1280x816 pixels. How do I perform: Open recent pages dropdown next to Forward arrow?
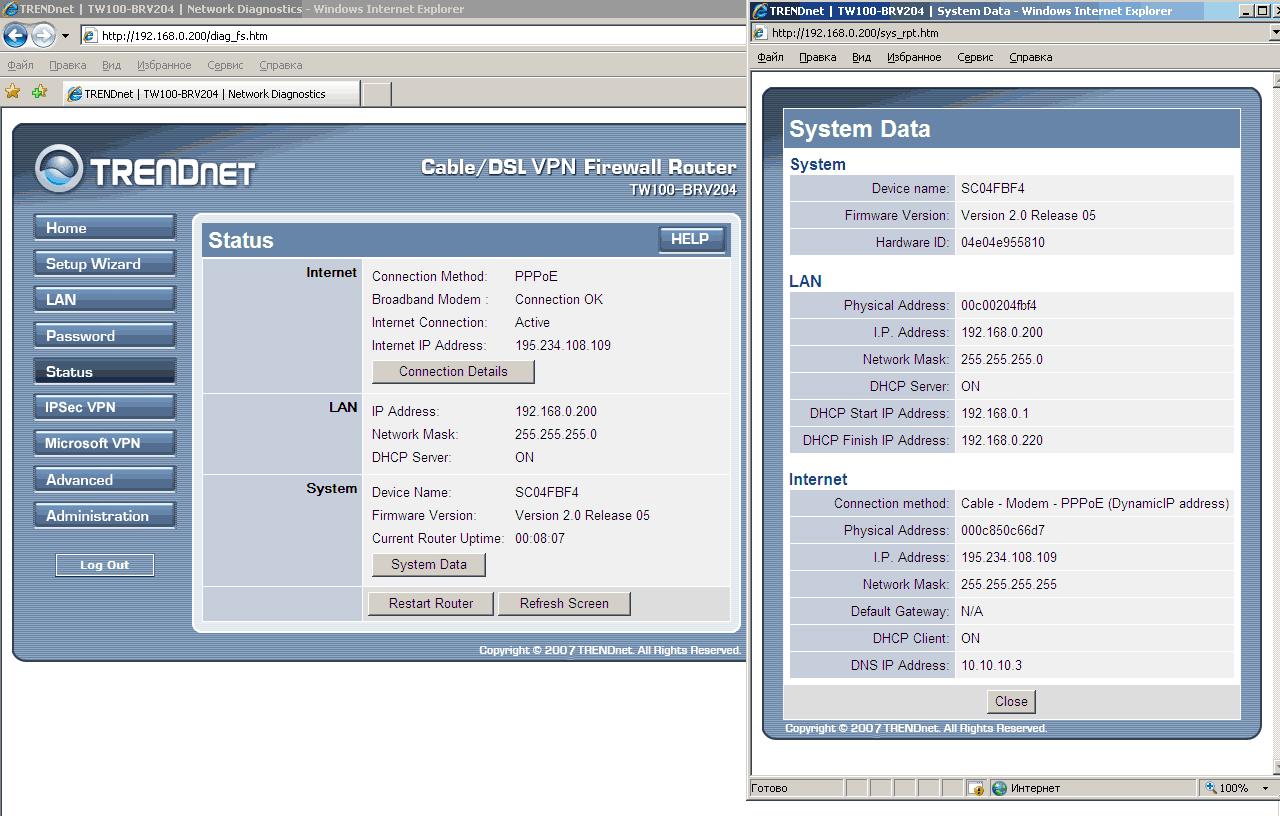[65, 36]
